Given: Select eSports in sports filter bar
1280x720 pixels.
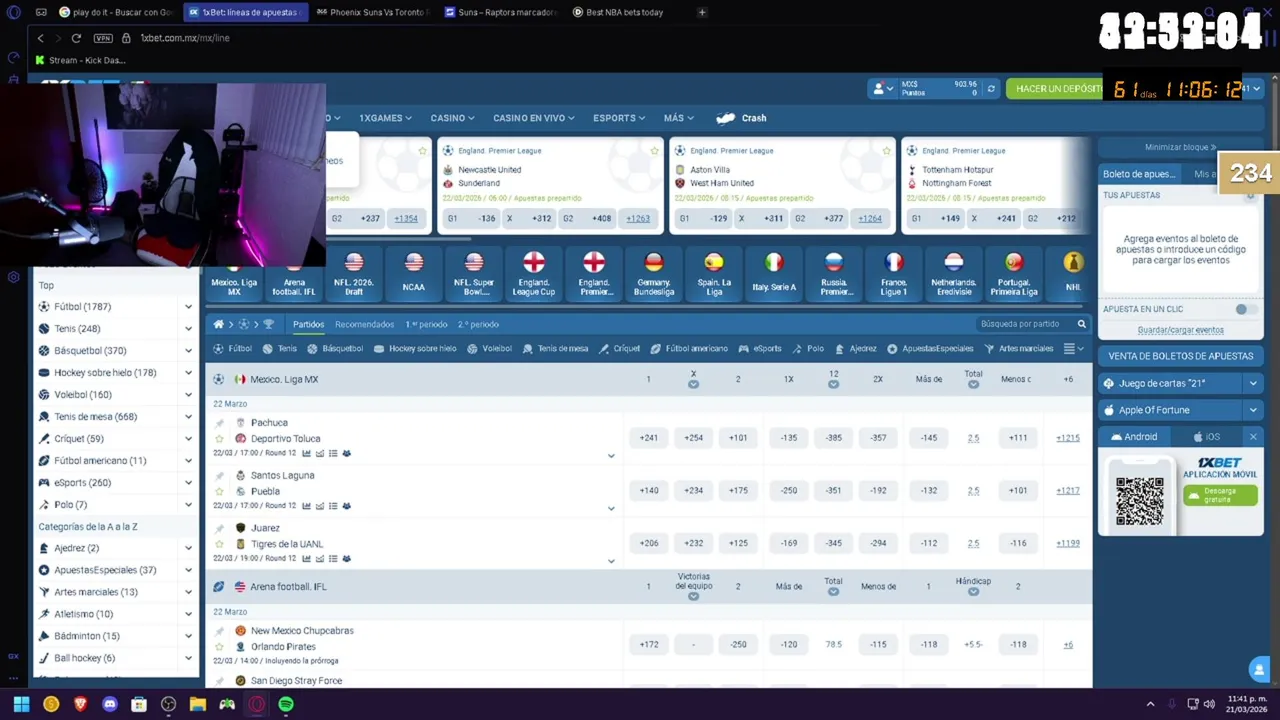Looking at the screenshot, I should coord(760,349).
